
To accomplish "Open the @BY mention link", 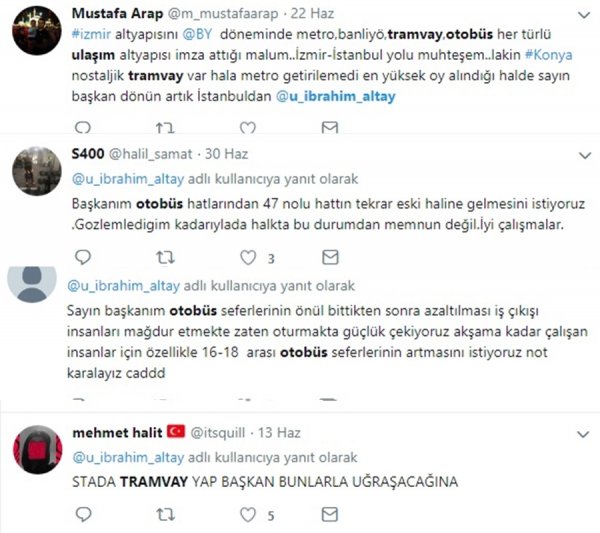I will point(197,34).
